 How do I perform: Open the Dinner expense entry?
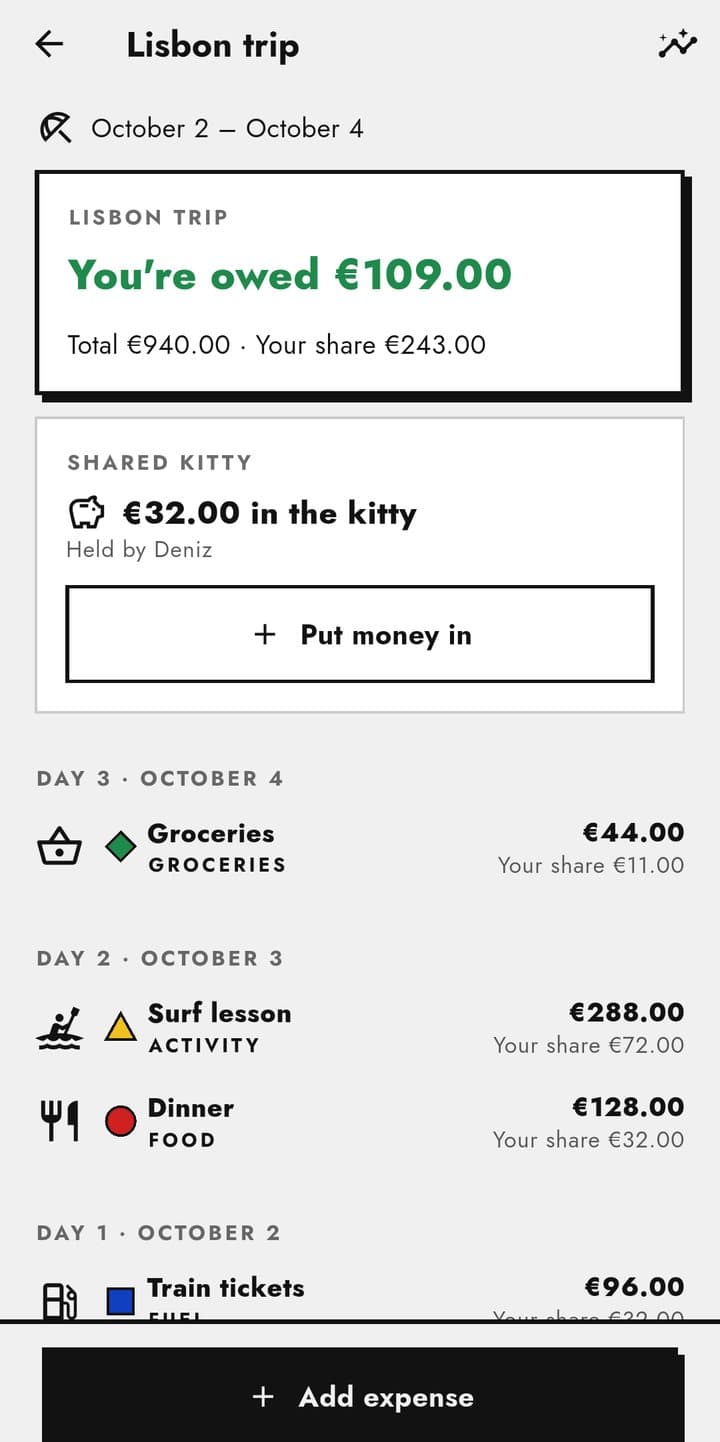360,1122
